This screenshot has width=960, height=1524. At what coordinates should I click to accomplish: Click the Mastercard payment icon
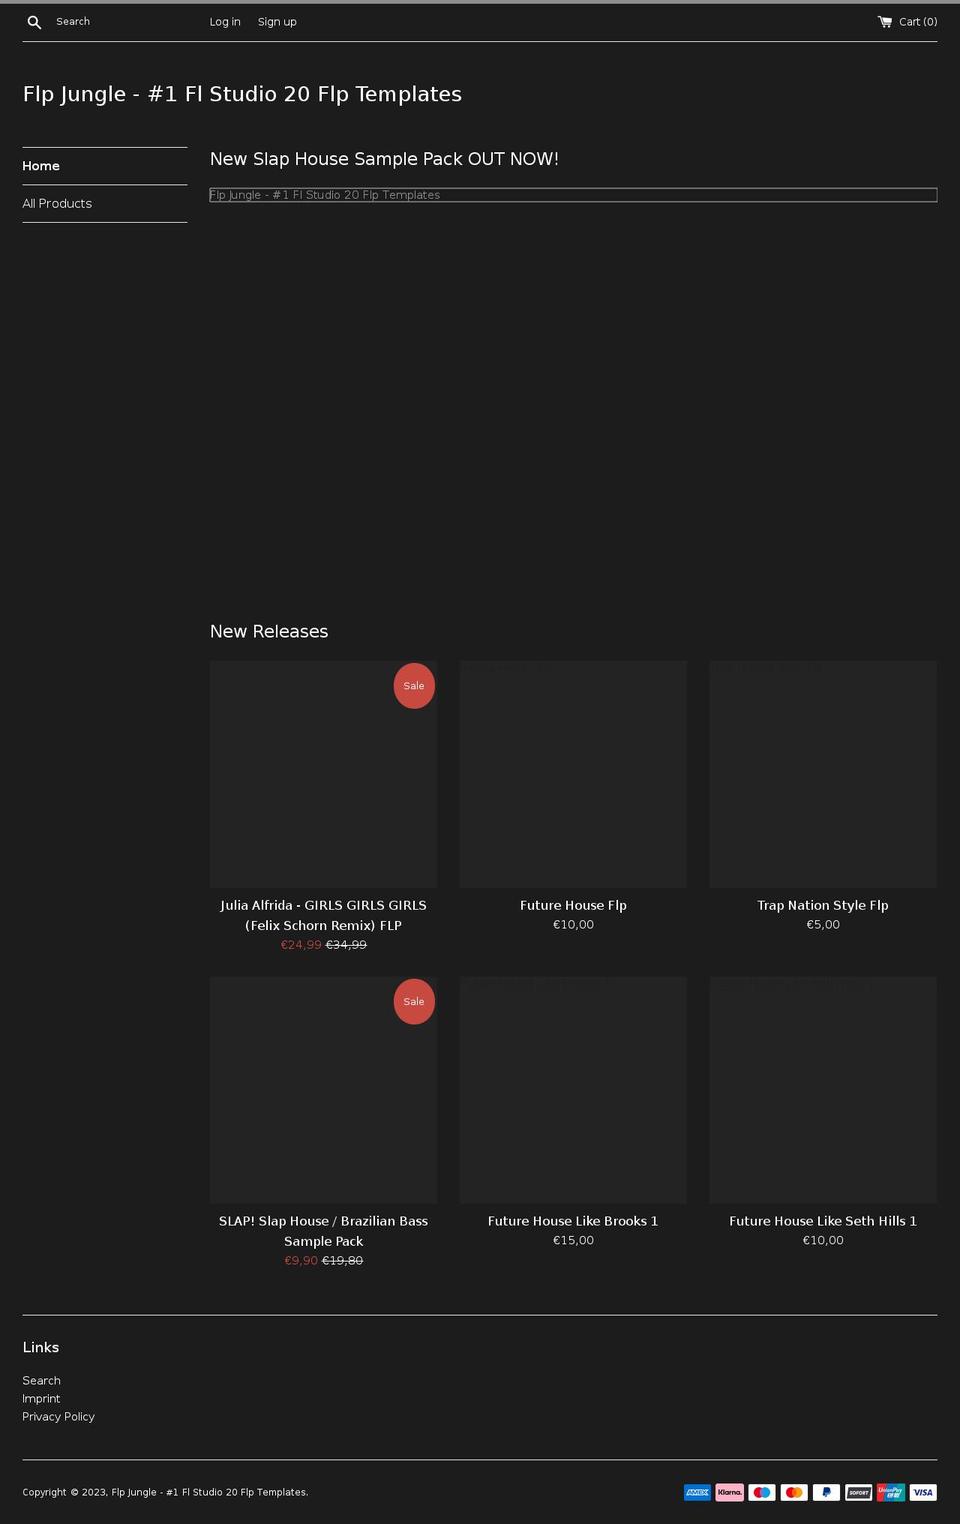(x=794, y=1492)
